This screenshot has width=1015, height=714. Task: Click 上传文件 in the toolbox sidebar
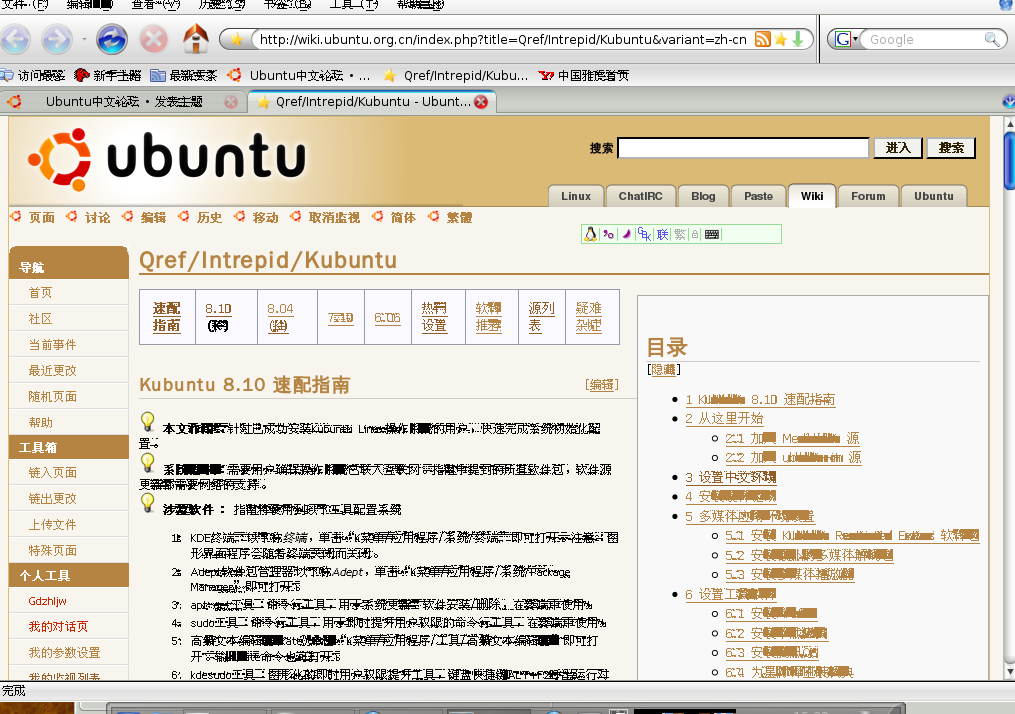click(52, 524)
